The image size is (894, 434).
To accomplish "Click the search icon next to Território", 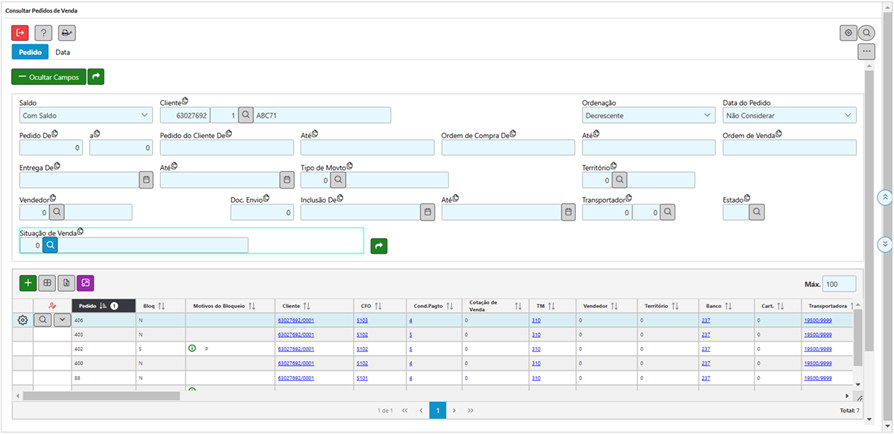I will click(x=620, y=180).
